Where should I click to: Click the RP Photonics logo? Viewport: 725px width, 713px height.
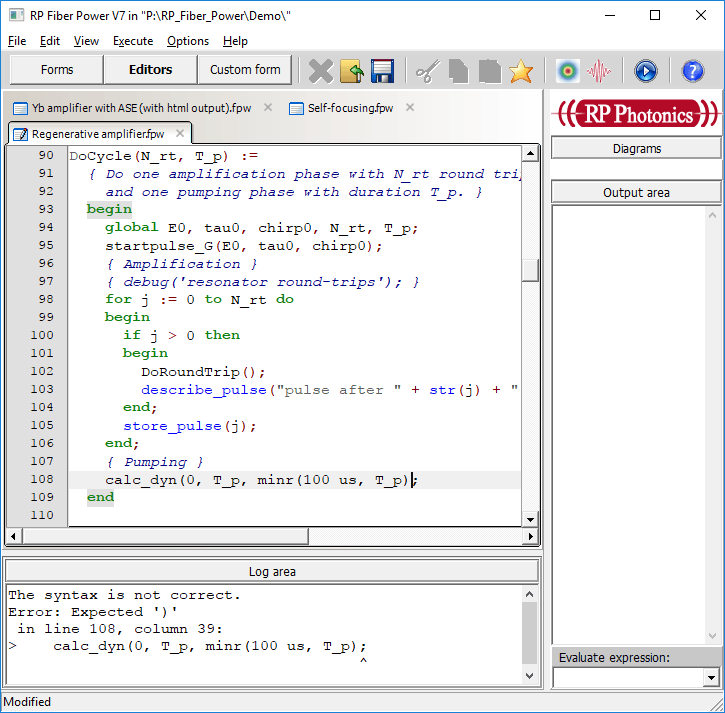point(637,113)
